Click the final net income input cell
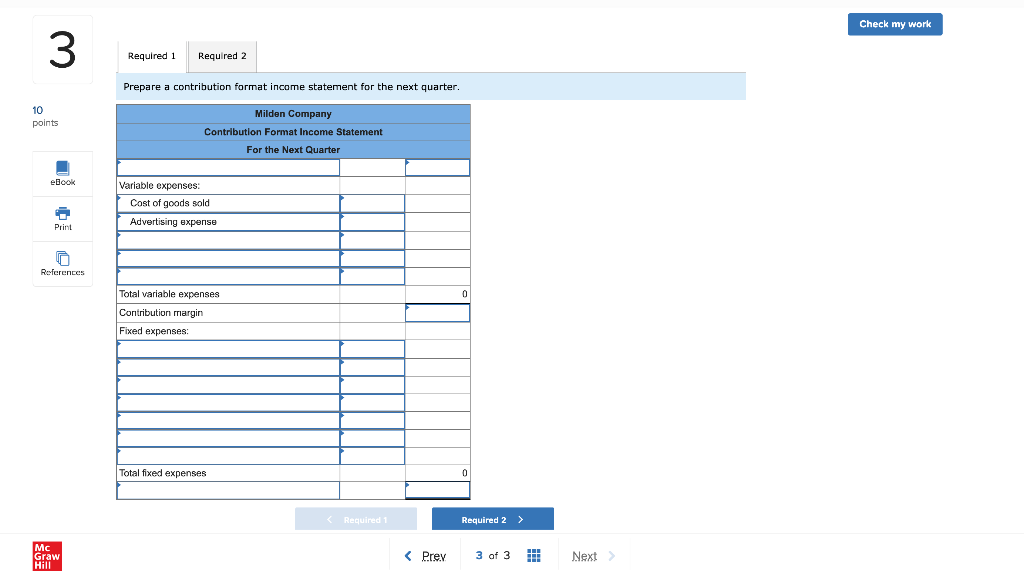Screen dimensions: 1024x577 point(437,490)
